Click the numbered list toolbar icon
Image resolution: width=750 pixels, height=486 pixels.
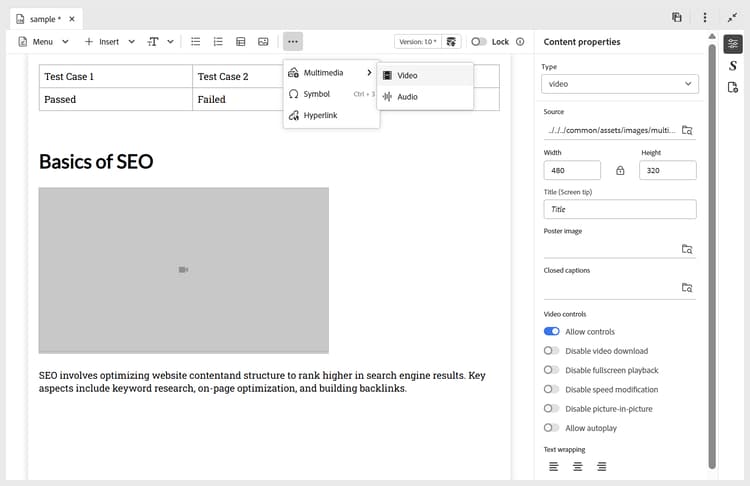point(218,42)
